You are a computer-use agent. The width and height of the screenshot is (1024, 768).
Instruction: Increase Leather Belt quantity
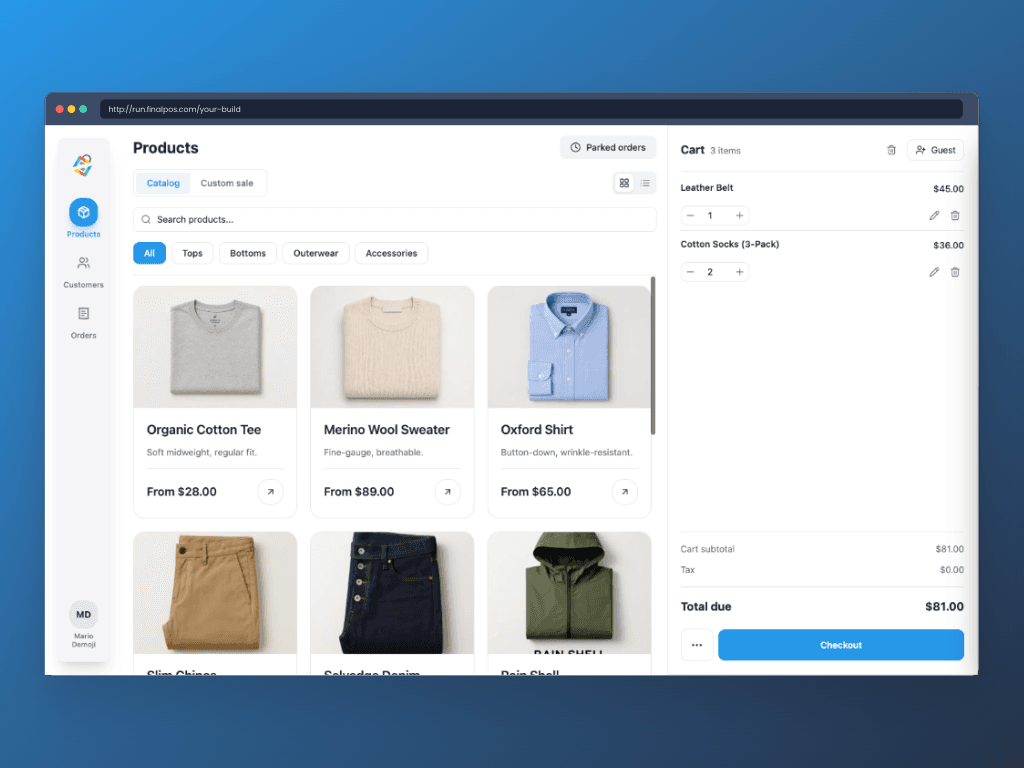coord(739,216)
